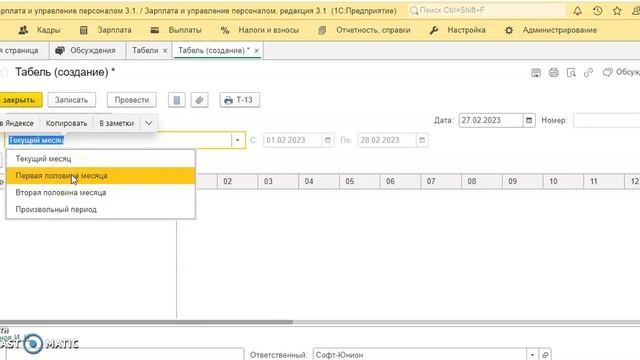Click the day 05 column header
This screenshot has height=360, width=640.
tap(360, 181)
